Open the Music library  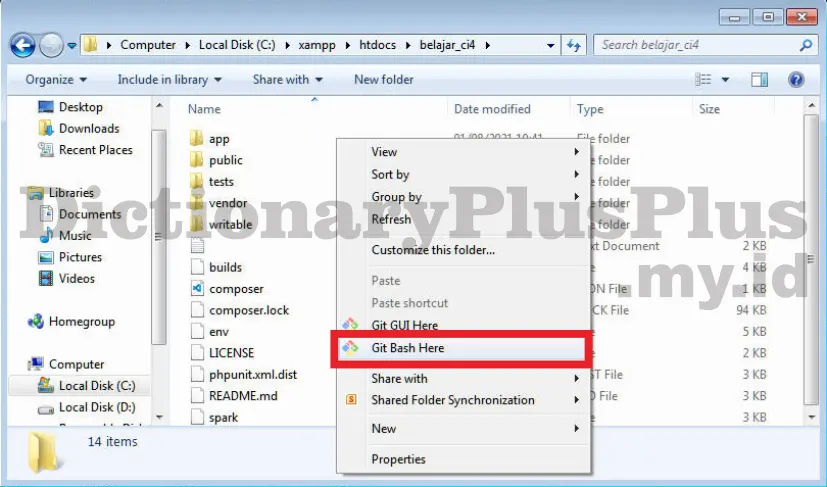(x=65, y=235)
